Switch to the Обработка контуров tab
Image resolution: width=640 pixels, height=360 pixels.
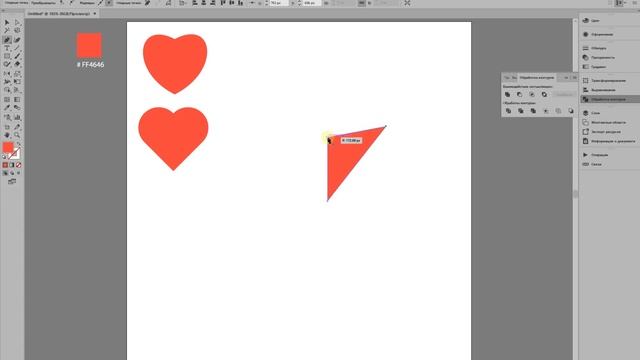coord(537,78)
